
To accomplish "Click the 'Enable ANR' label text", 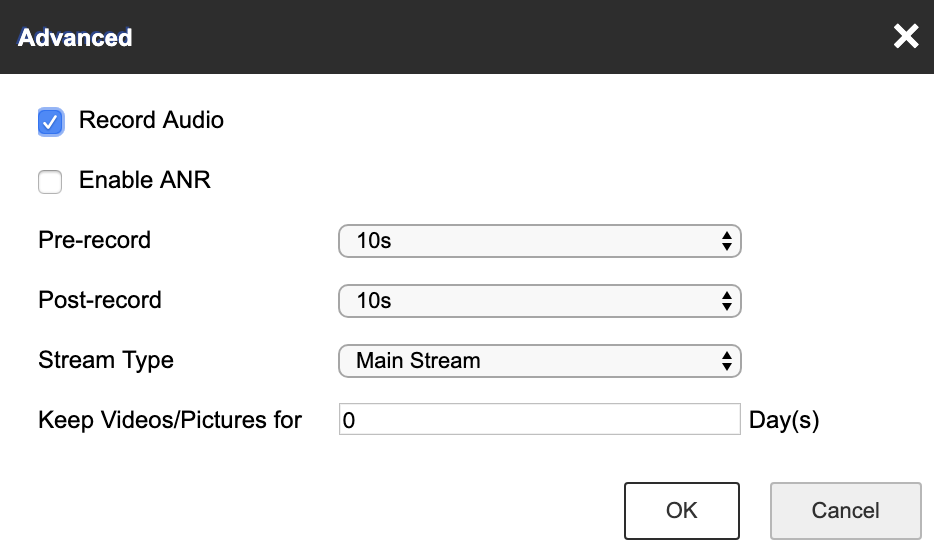I will pyautogui.click(x=145, y=181).
